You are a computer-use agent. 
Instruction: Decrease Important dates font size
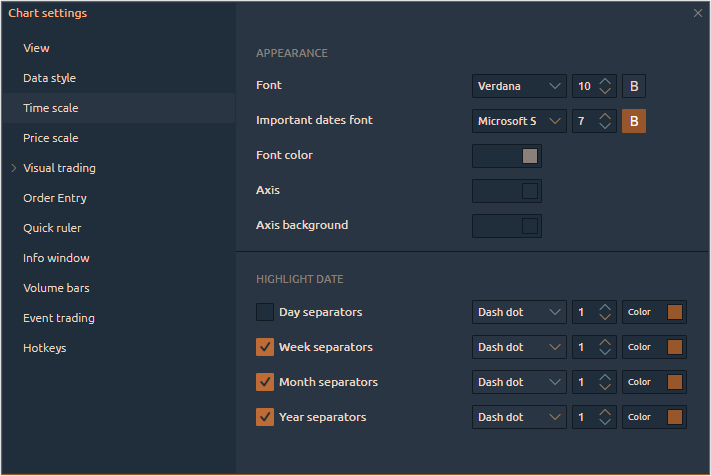[x=605, y=127]
